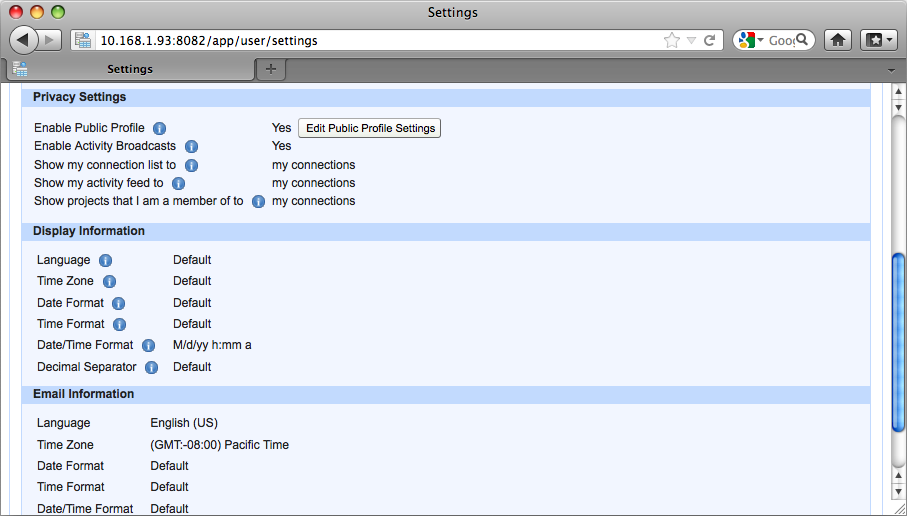Click info icon next to Display Time Zone

coord(109,282)
